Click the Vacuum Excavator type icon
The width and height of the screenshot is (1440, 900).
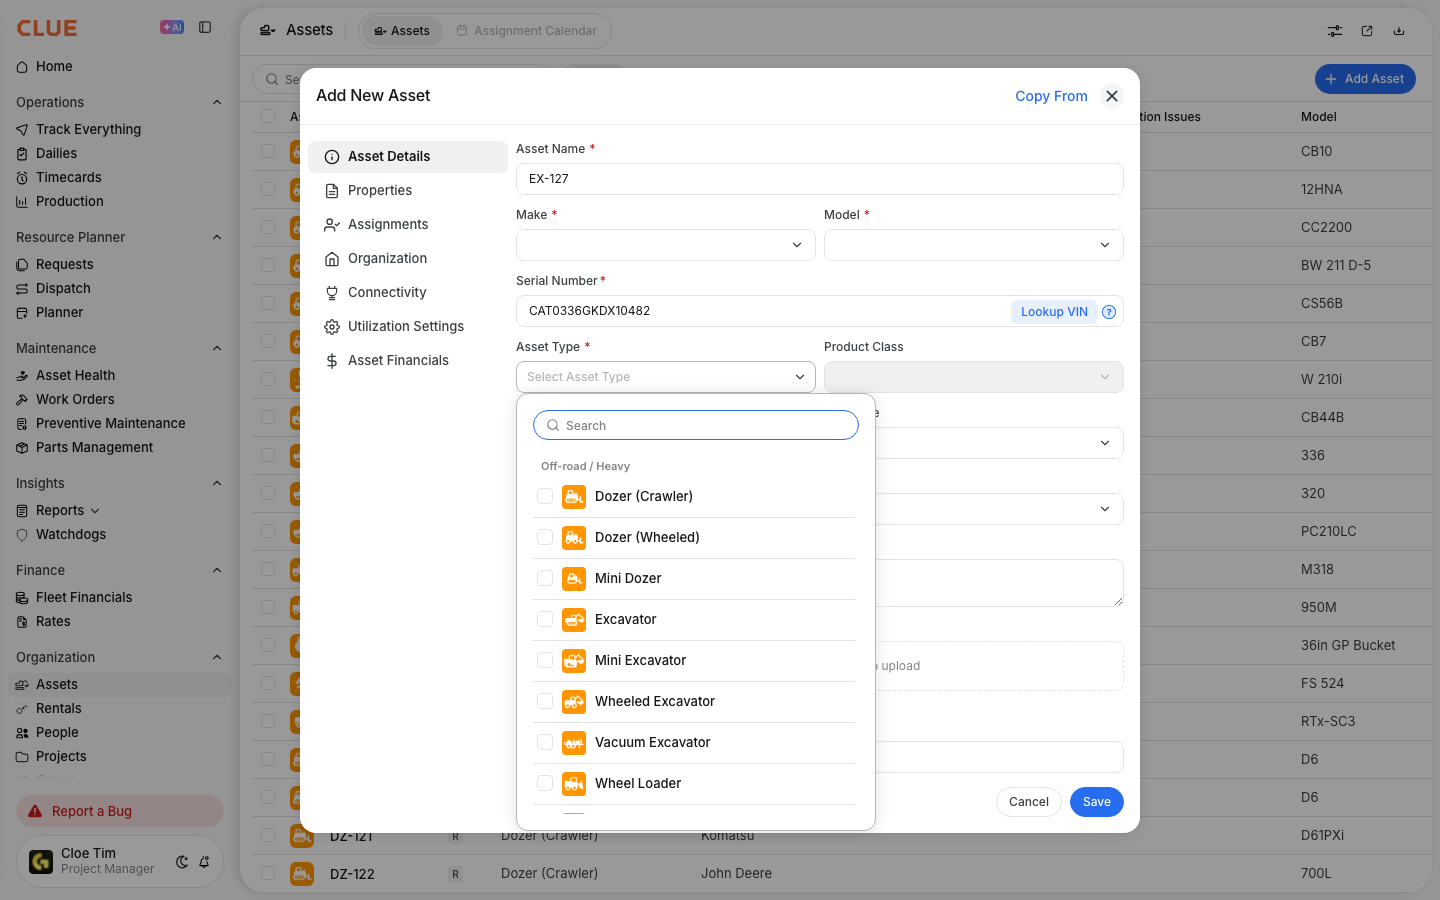click(x=574, y=743)
